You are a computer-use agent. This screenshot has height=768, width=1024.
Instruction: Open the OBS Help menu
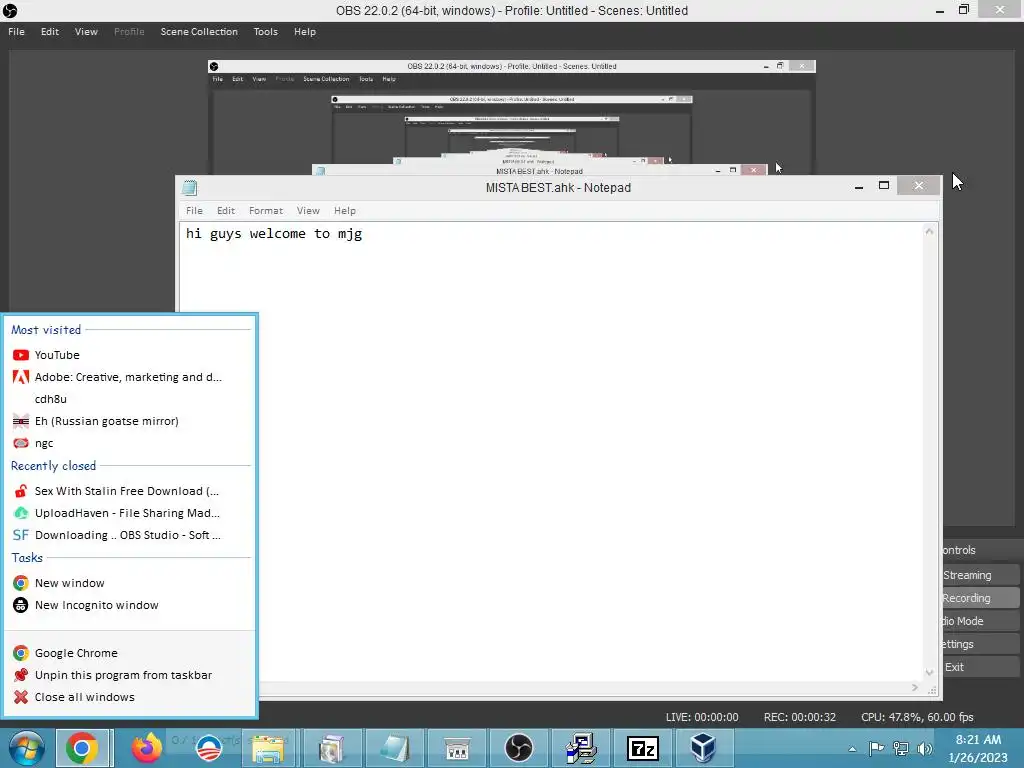(x=304, y=31)
